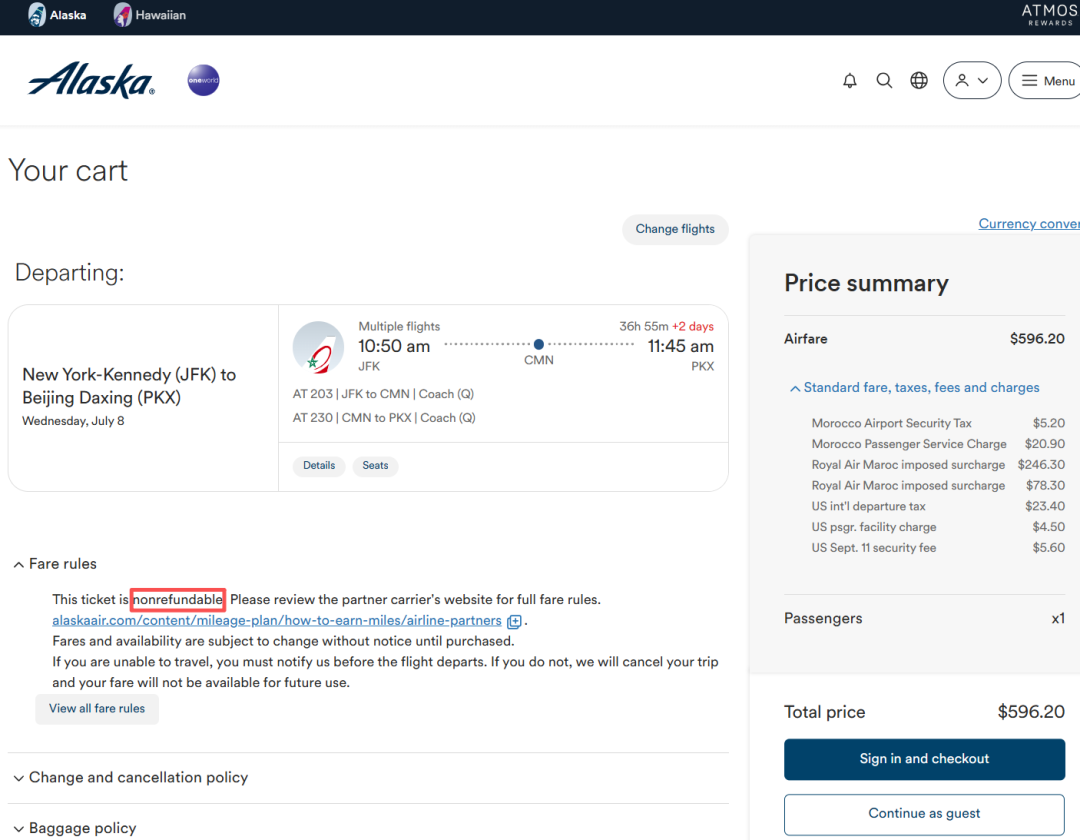Click copy icon beside airline-partners link
The image size is (1080, 840).
pyautogui.click(x=514, y=621)
